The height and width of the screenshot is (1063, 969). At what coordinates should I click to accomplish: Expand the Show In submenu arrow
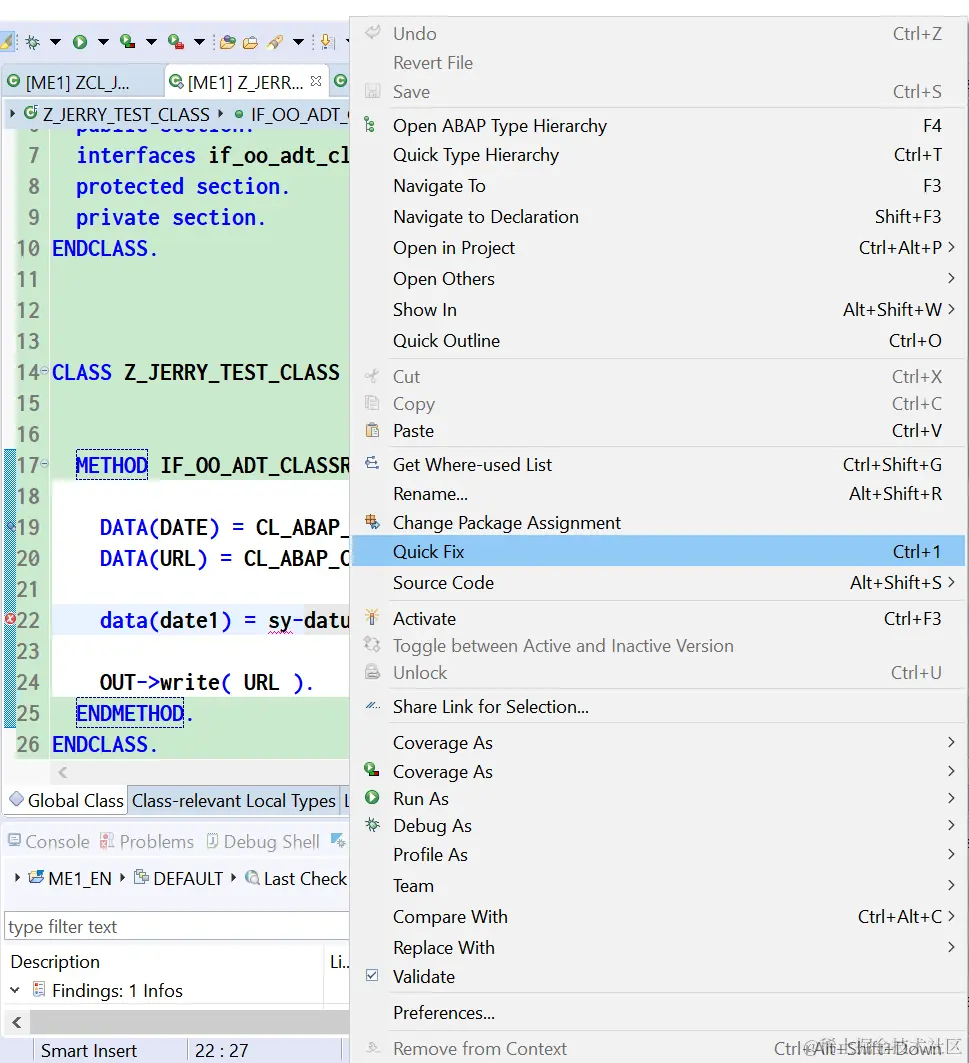click(951, 309)
